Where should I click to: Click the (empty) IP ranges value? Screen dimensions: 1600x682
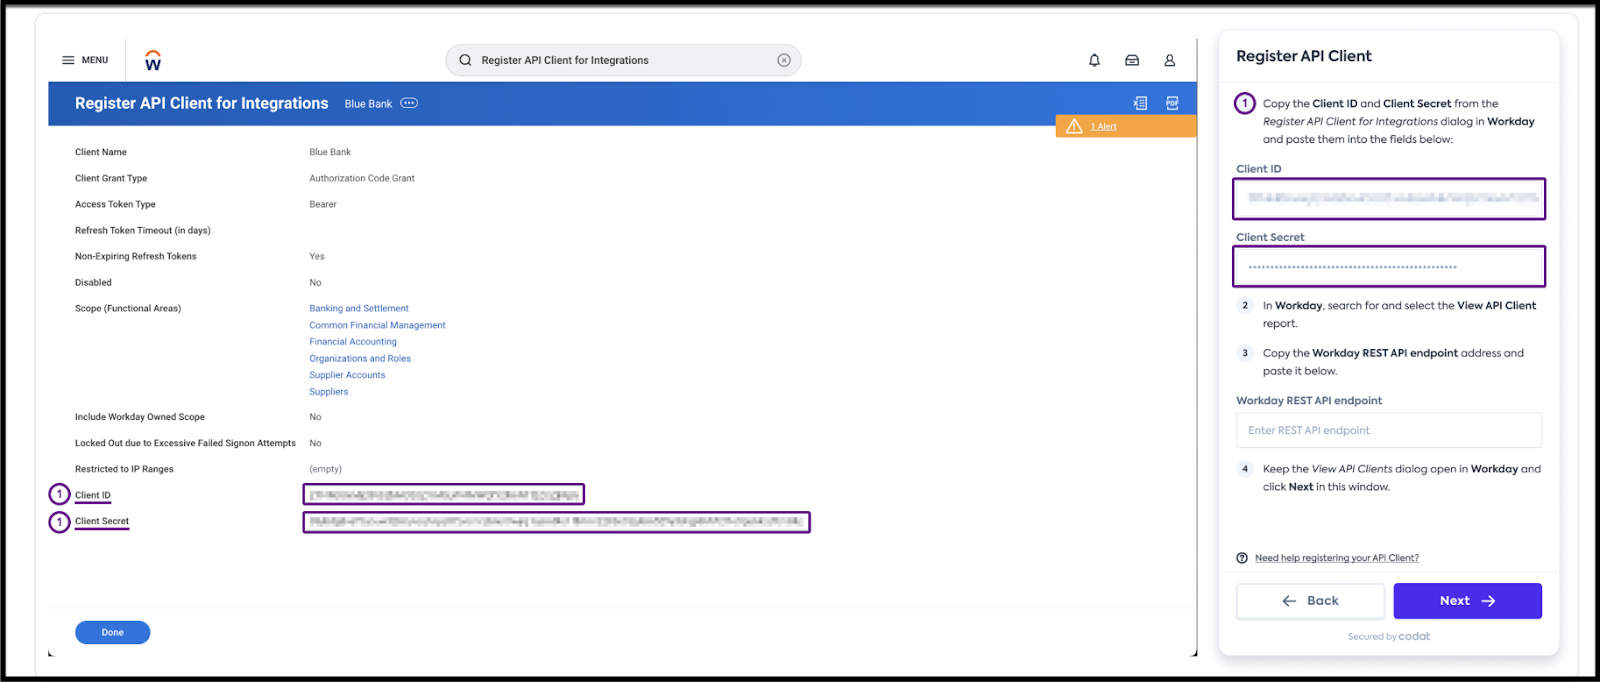(325, 469)
